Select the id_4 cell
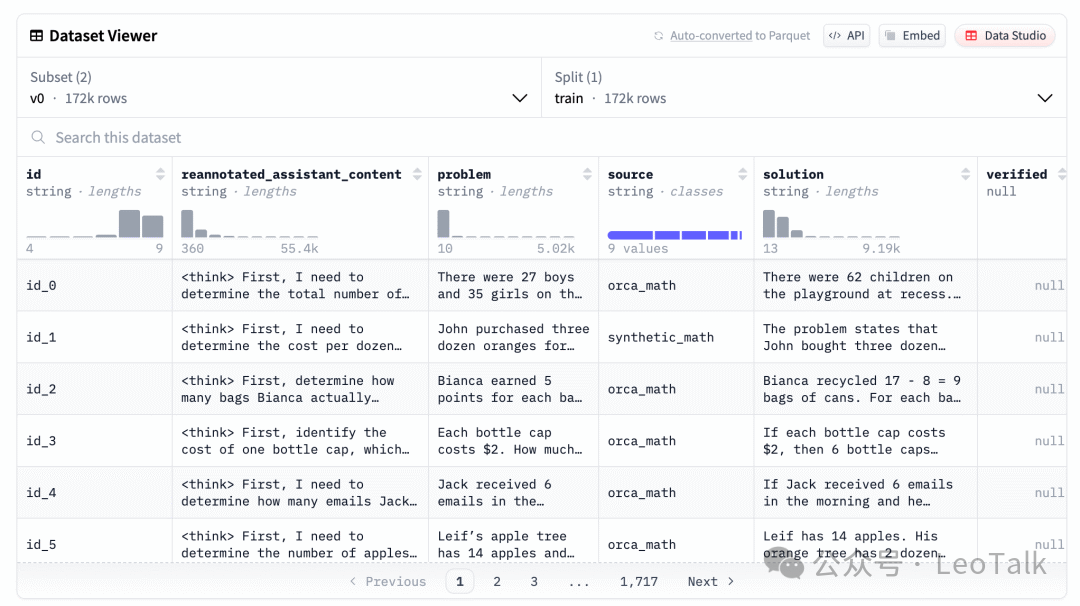Viewport: 1080px width, 606px height. 94,492
